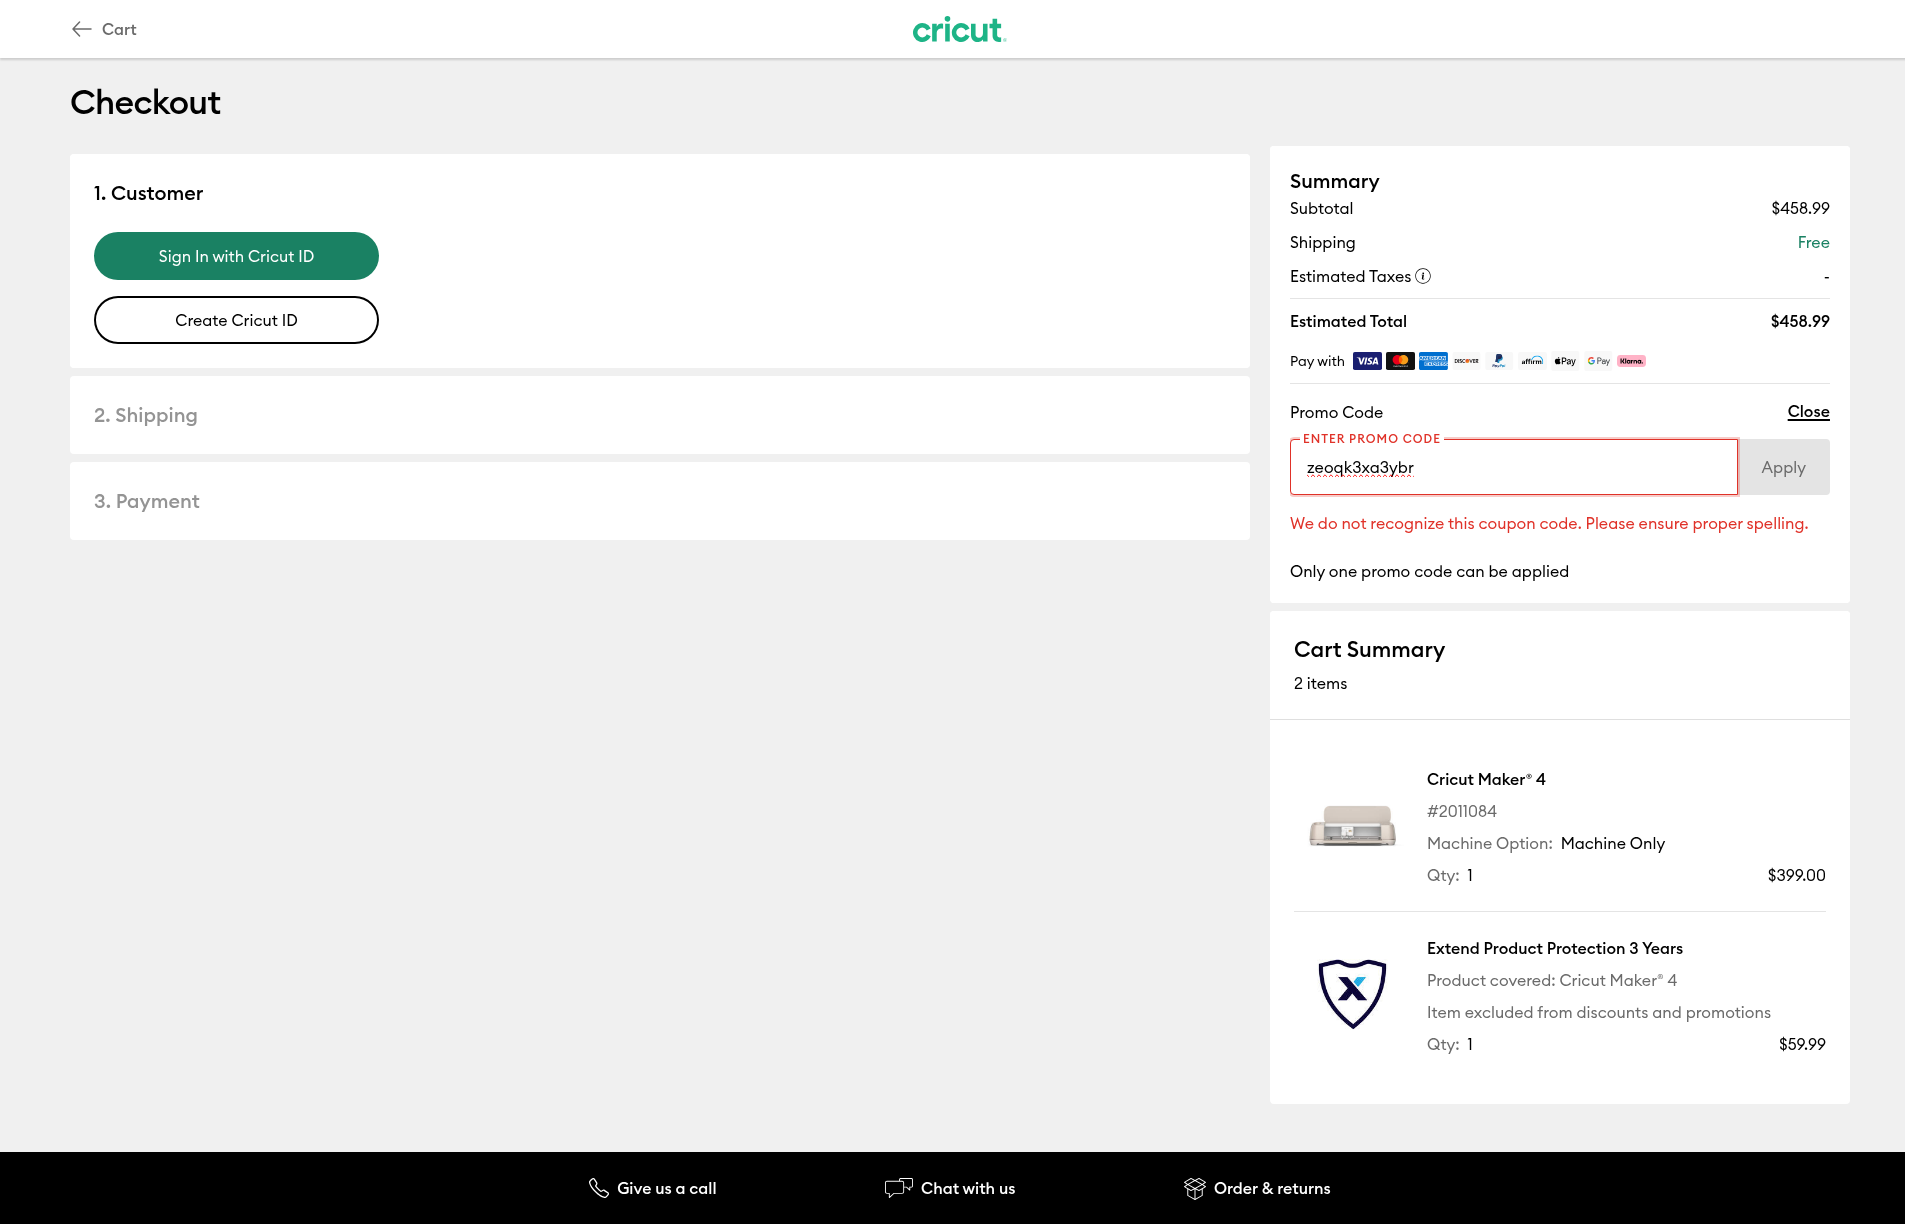Image resolution: width=1905 pixels, height=1224 pixels.
Task: Focus the promo code input field
Action: [1513, 467]
